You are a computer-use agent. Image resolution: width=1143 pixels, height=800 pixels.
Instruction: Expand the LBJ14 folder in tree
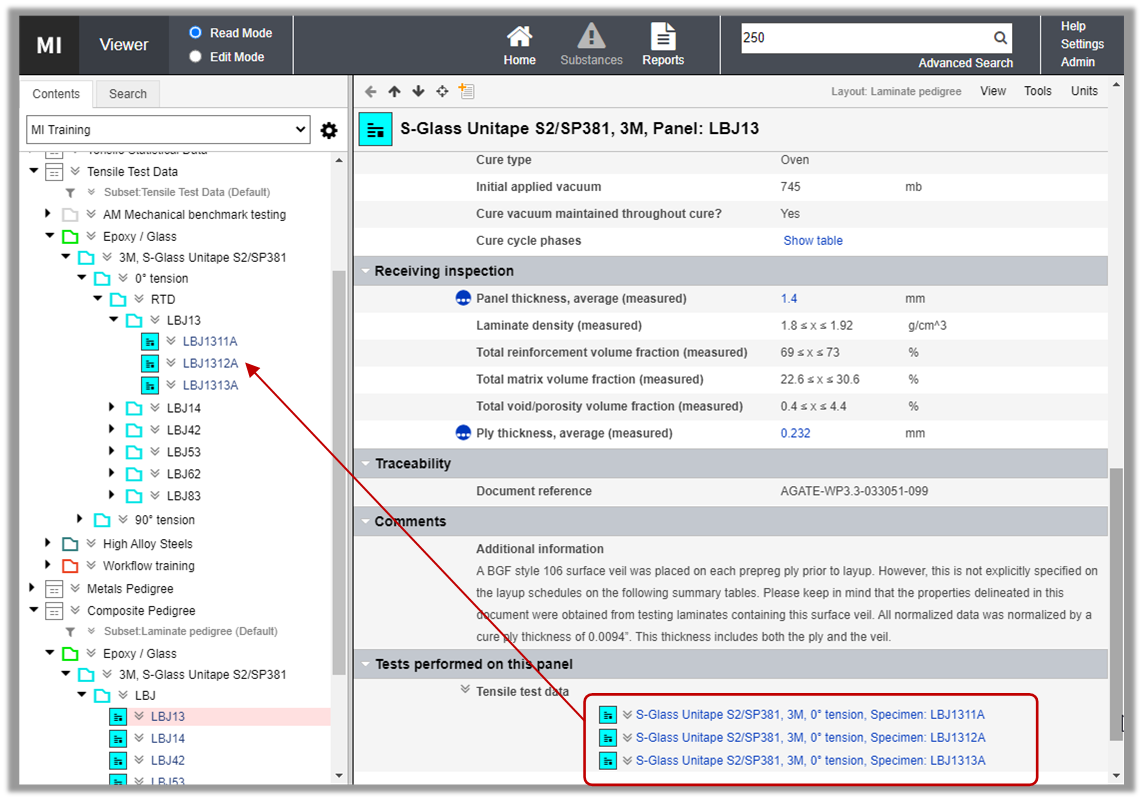click(113, 408)
